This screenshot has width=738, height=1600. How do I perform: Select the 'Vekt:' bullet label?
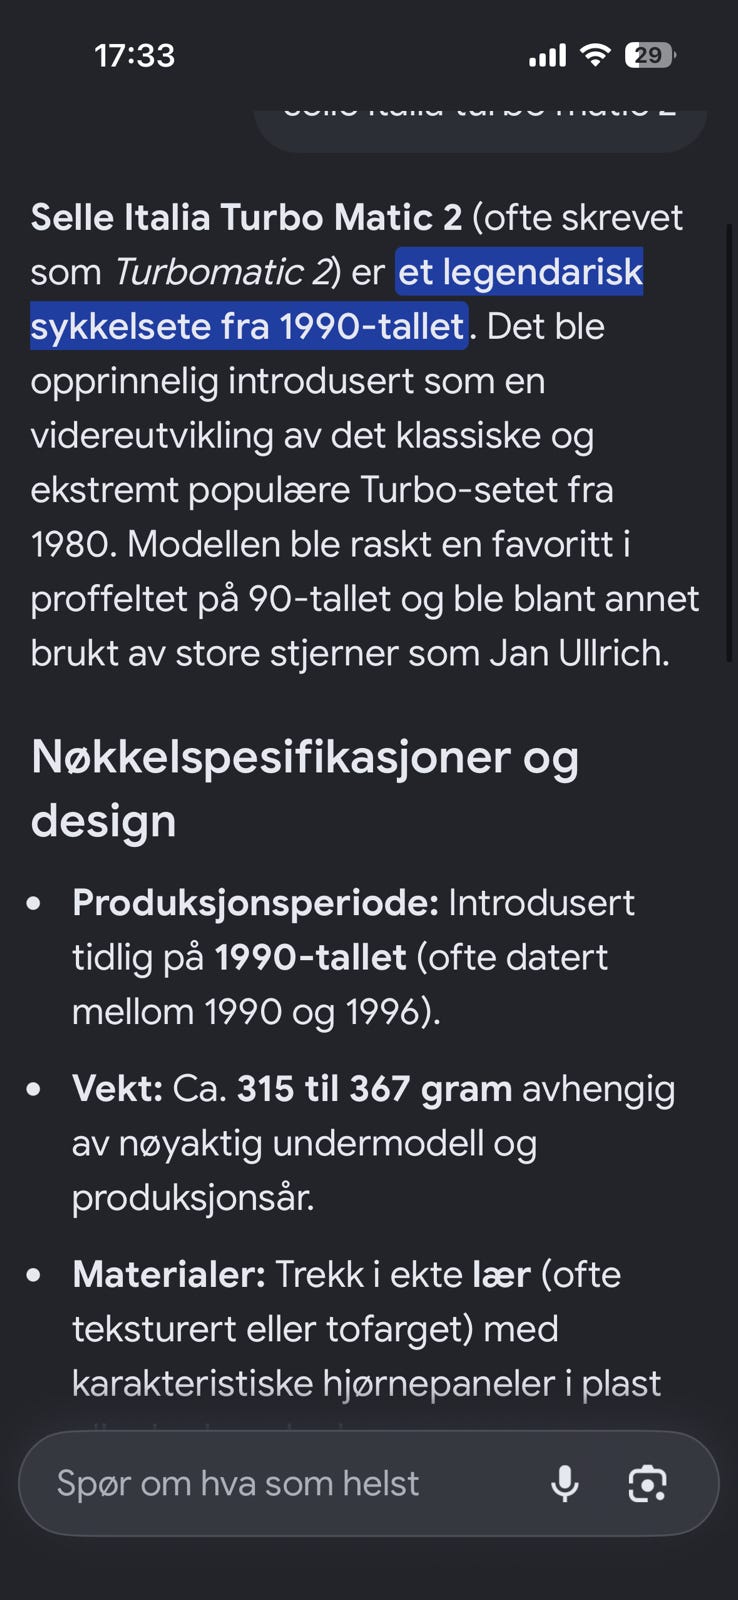coord(117,1089)
